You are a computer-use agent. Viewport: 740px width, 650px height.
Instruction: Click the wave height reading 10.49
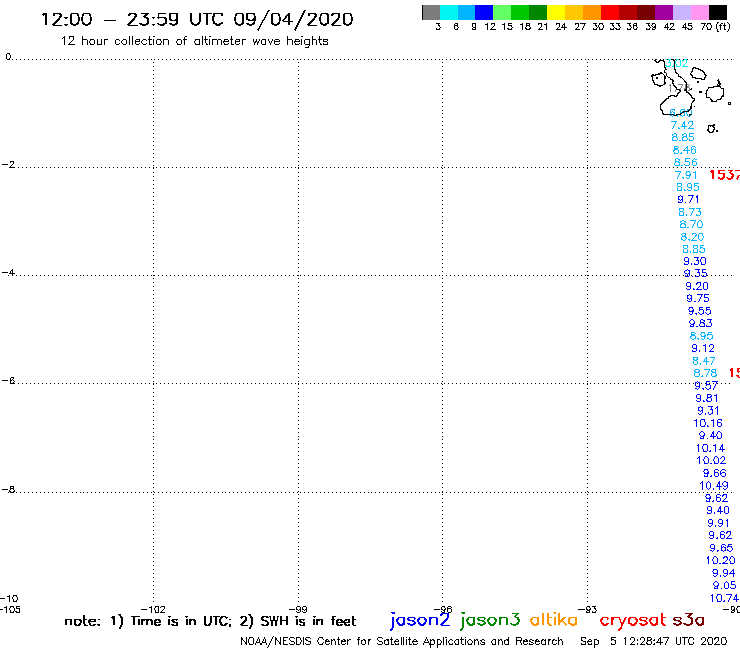[714, 486]
